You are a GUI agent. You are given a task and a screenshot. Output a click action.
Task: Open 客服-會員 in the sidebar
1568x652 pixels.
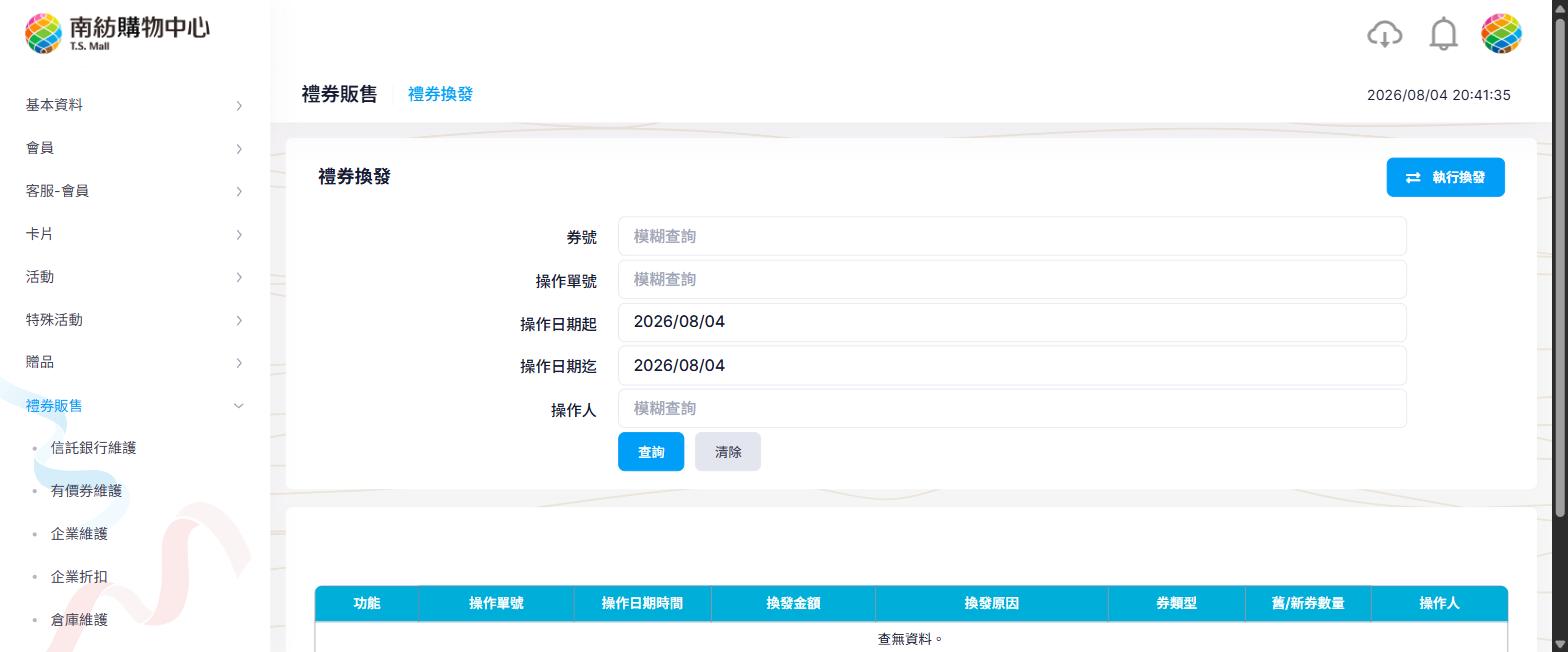tap(57, 191)
